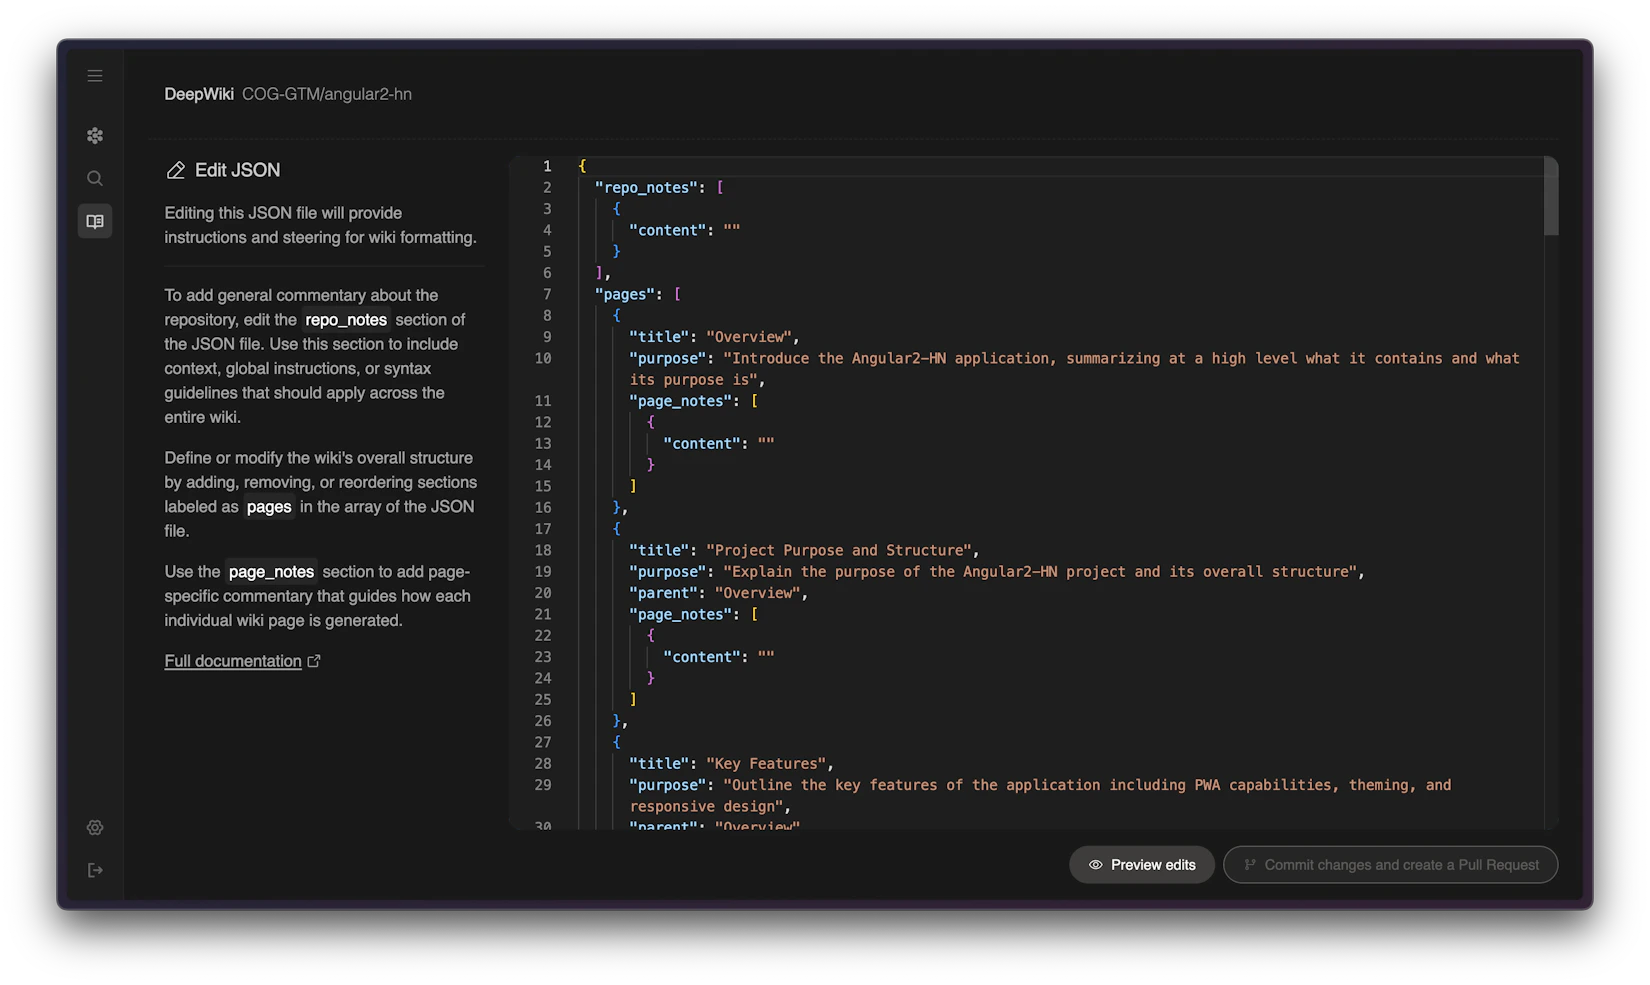Click the "pages" key on line 7
Viewport: 1650px width, 985px height.
point(625,294)
